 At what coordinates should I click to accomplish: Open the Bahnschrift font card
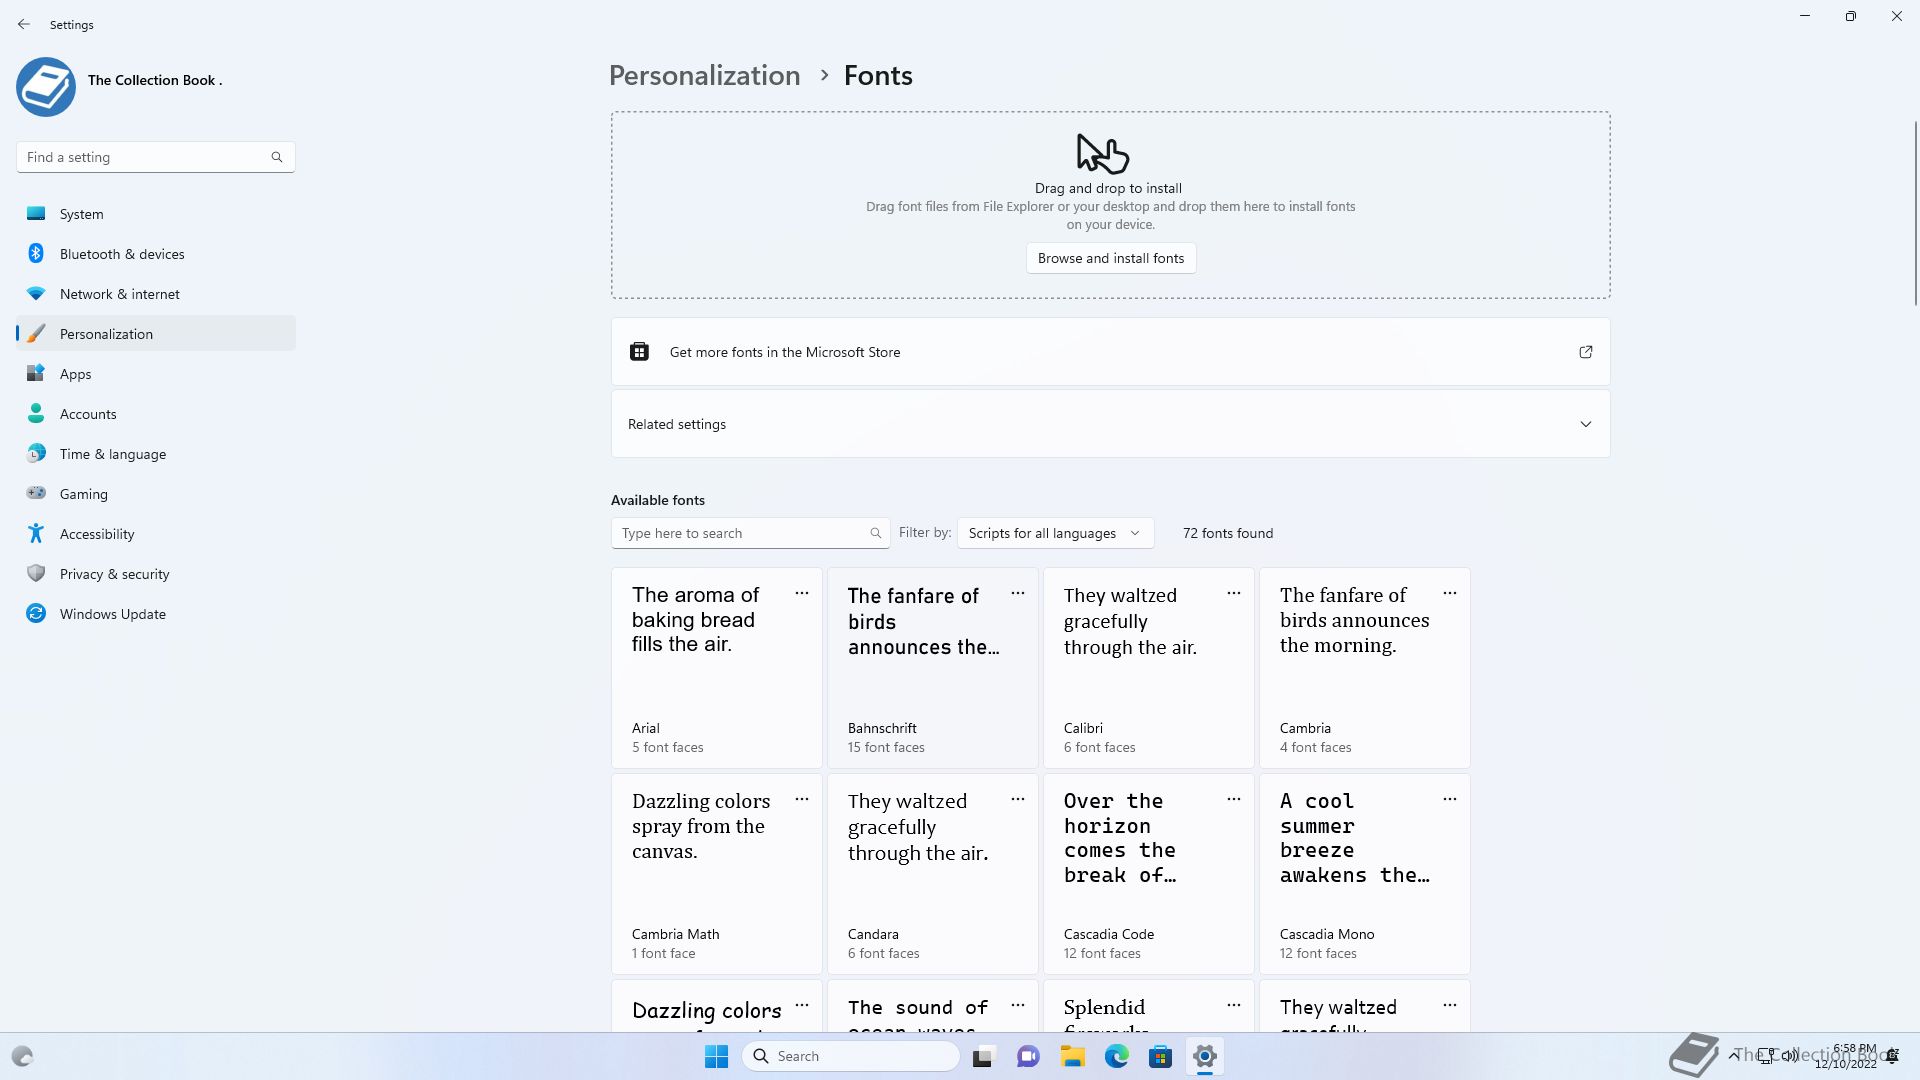933,668
